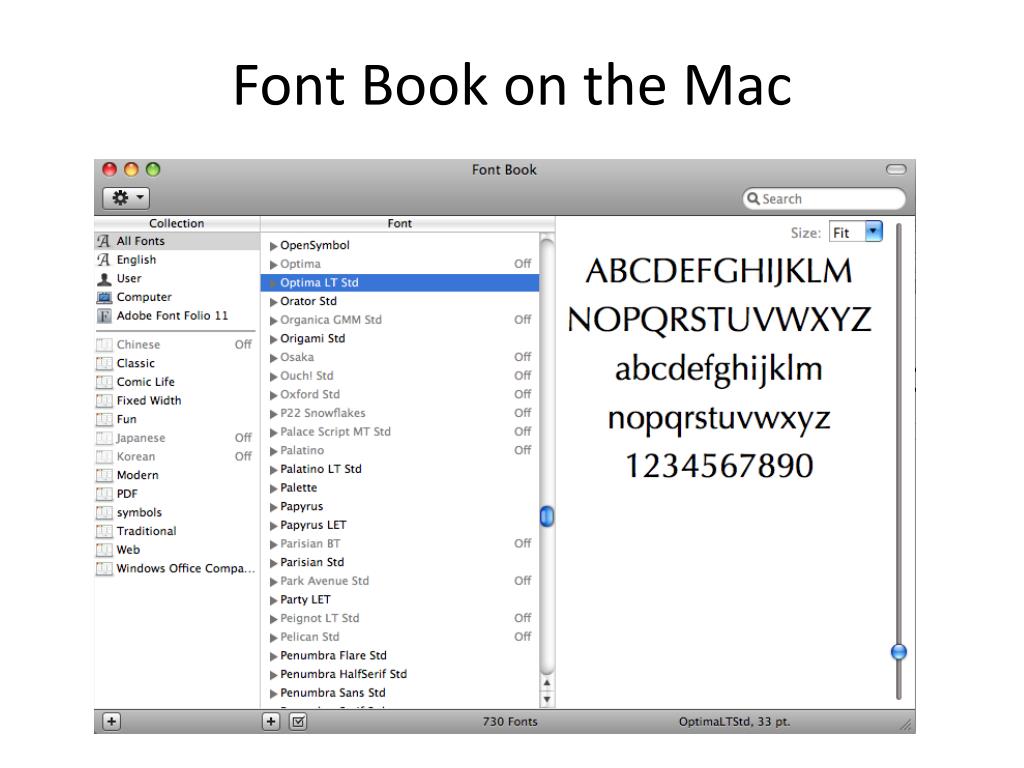
Task: Select the Peignot LT Std font
Action: (x=400, y=618)
